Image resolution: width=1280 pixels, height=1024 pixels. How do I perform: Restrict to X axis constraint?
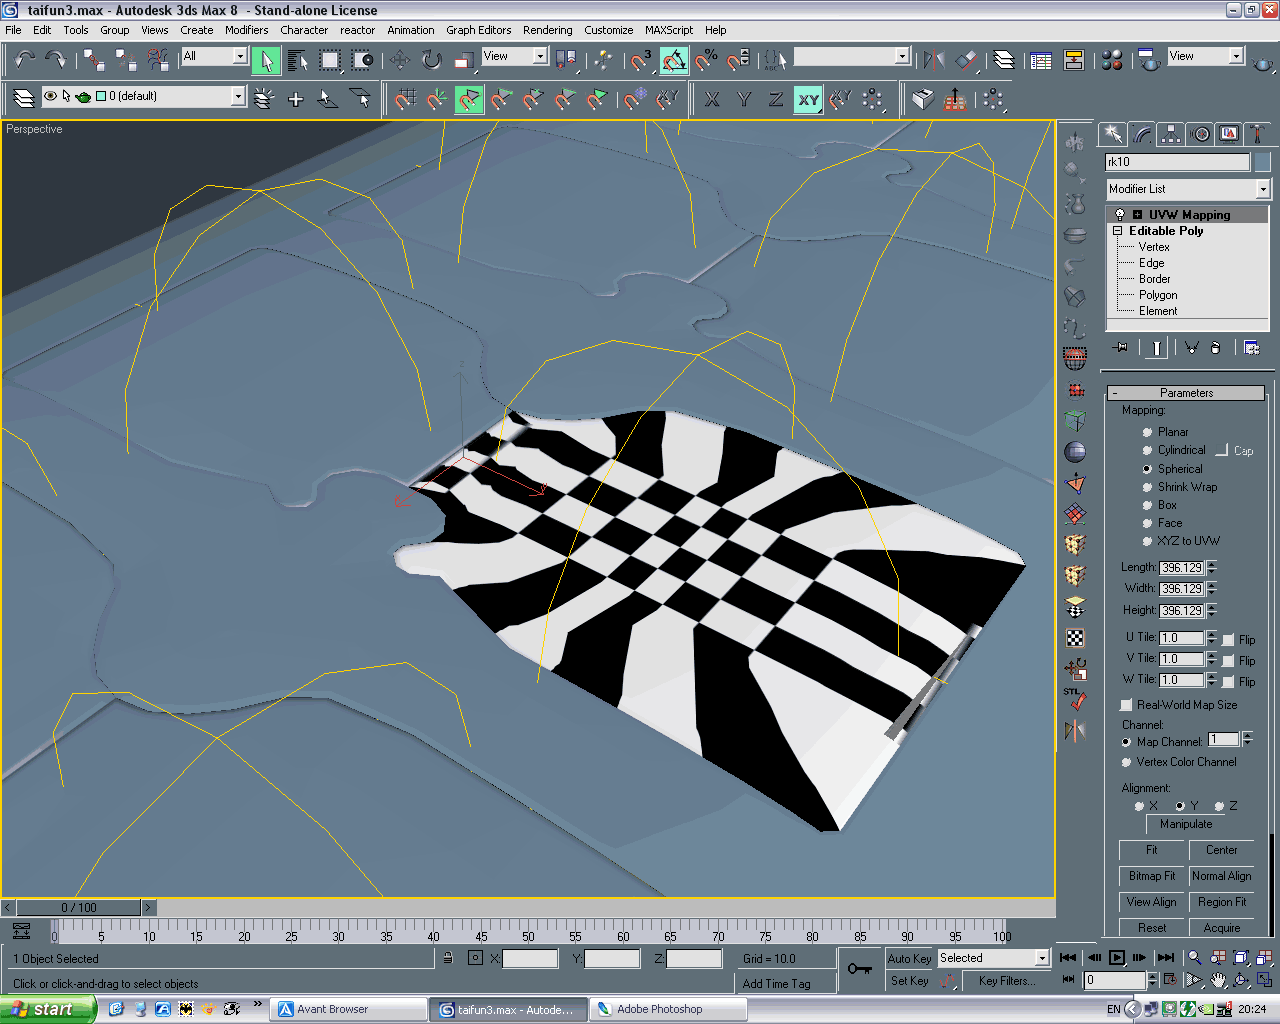click(x=712, y=99)
